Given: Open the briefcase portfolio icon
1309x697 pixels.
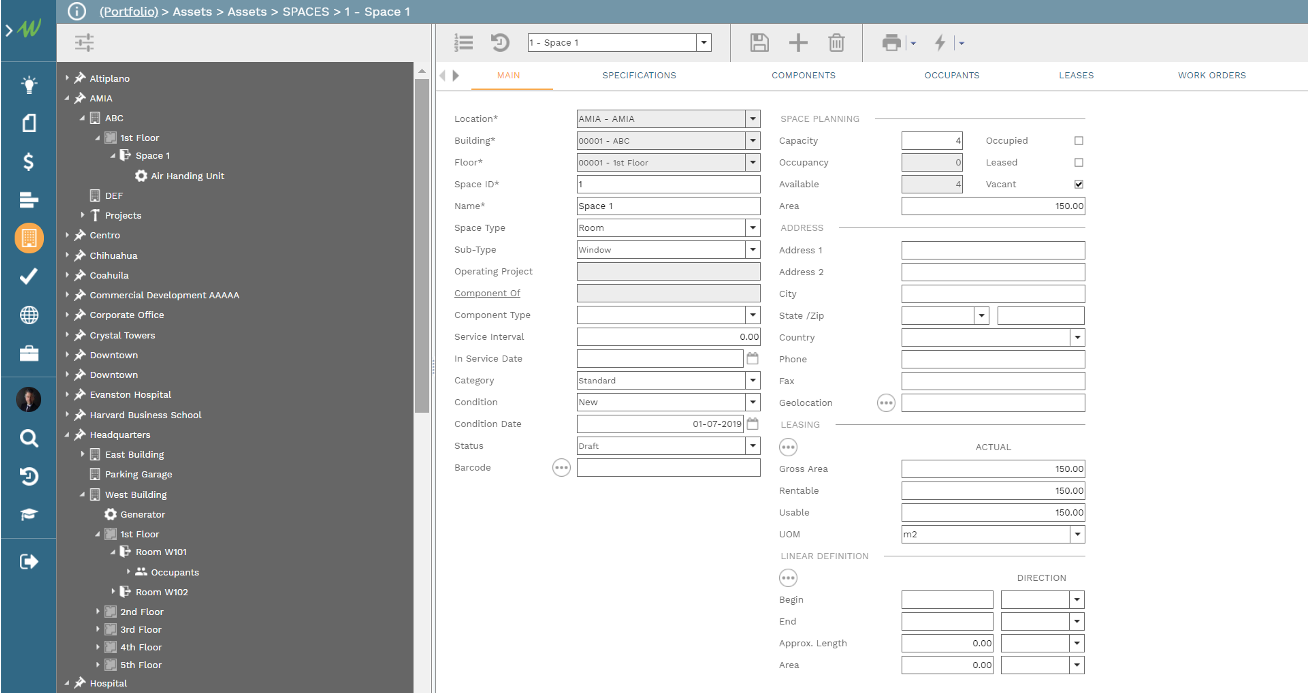Looking at the screenshot, I should pyautogui.click(x=29, y=353).
